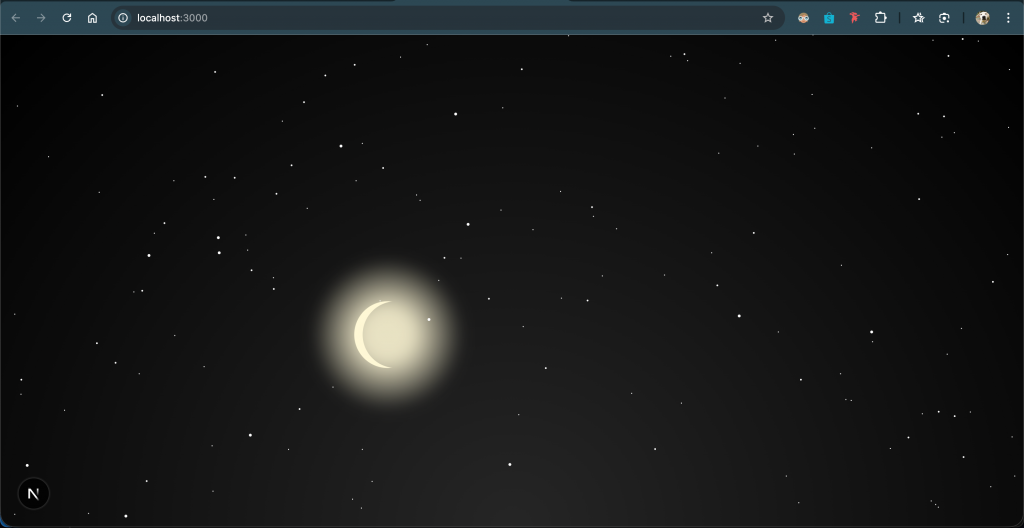Viewport: 1024px width, 528px height.
Task: Open the red ninja figure extension
Action: click(x=854, y=18)
